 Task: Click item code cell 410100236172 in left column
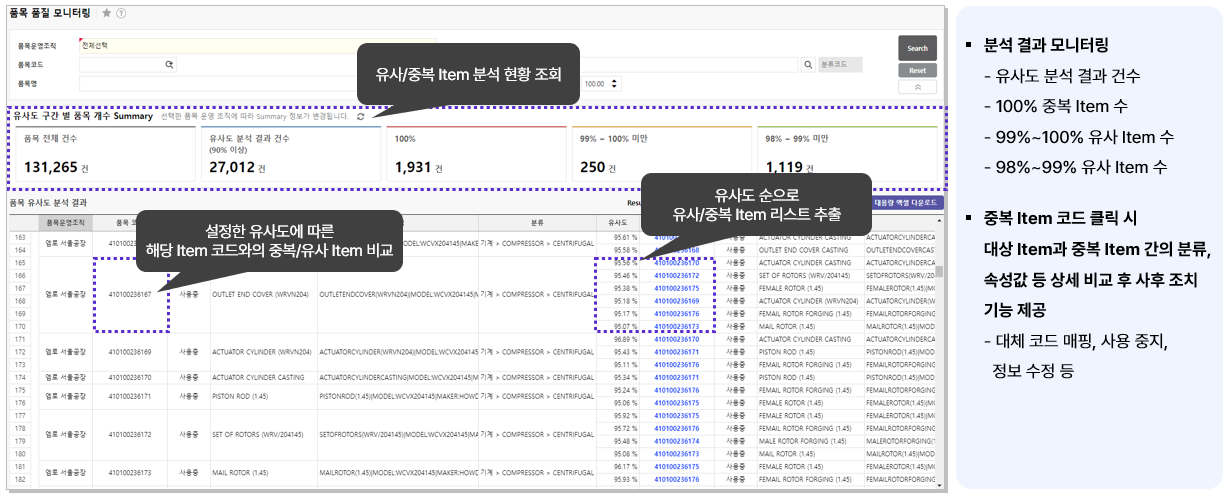click(x=129, y=435)
